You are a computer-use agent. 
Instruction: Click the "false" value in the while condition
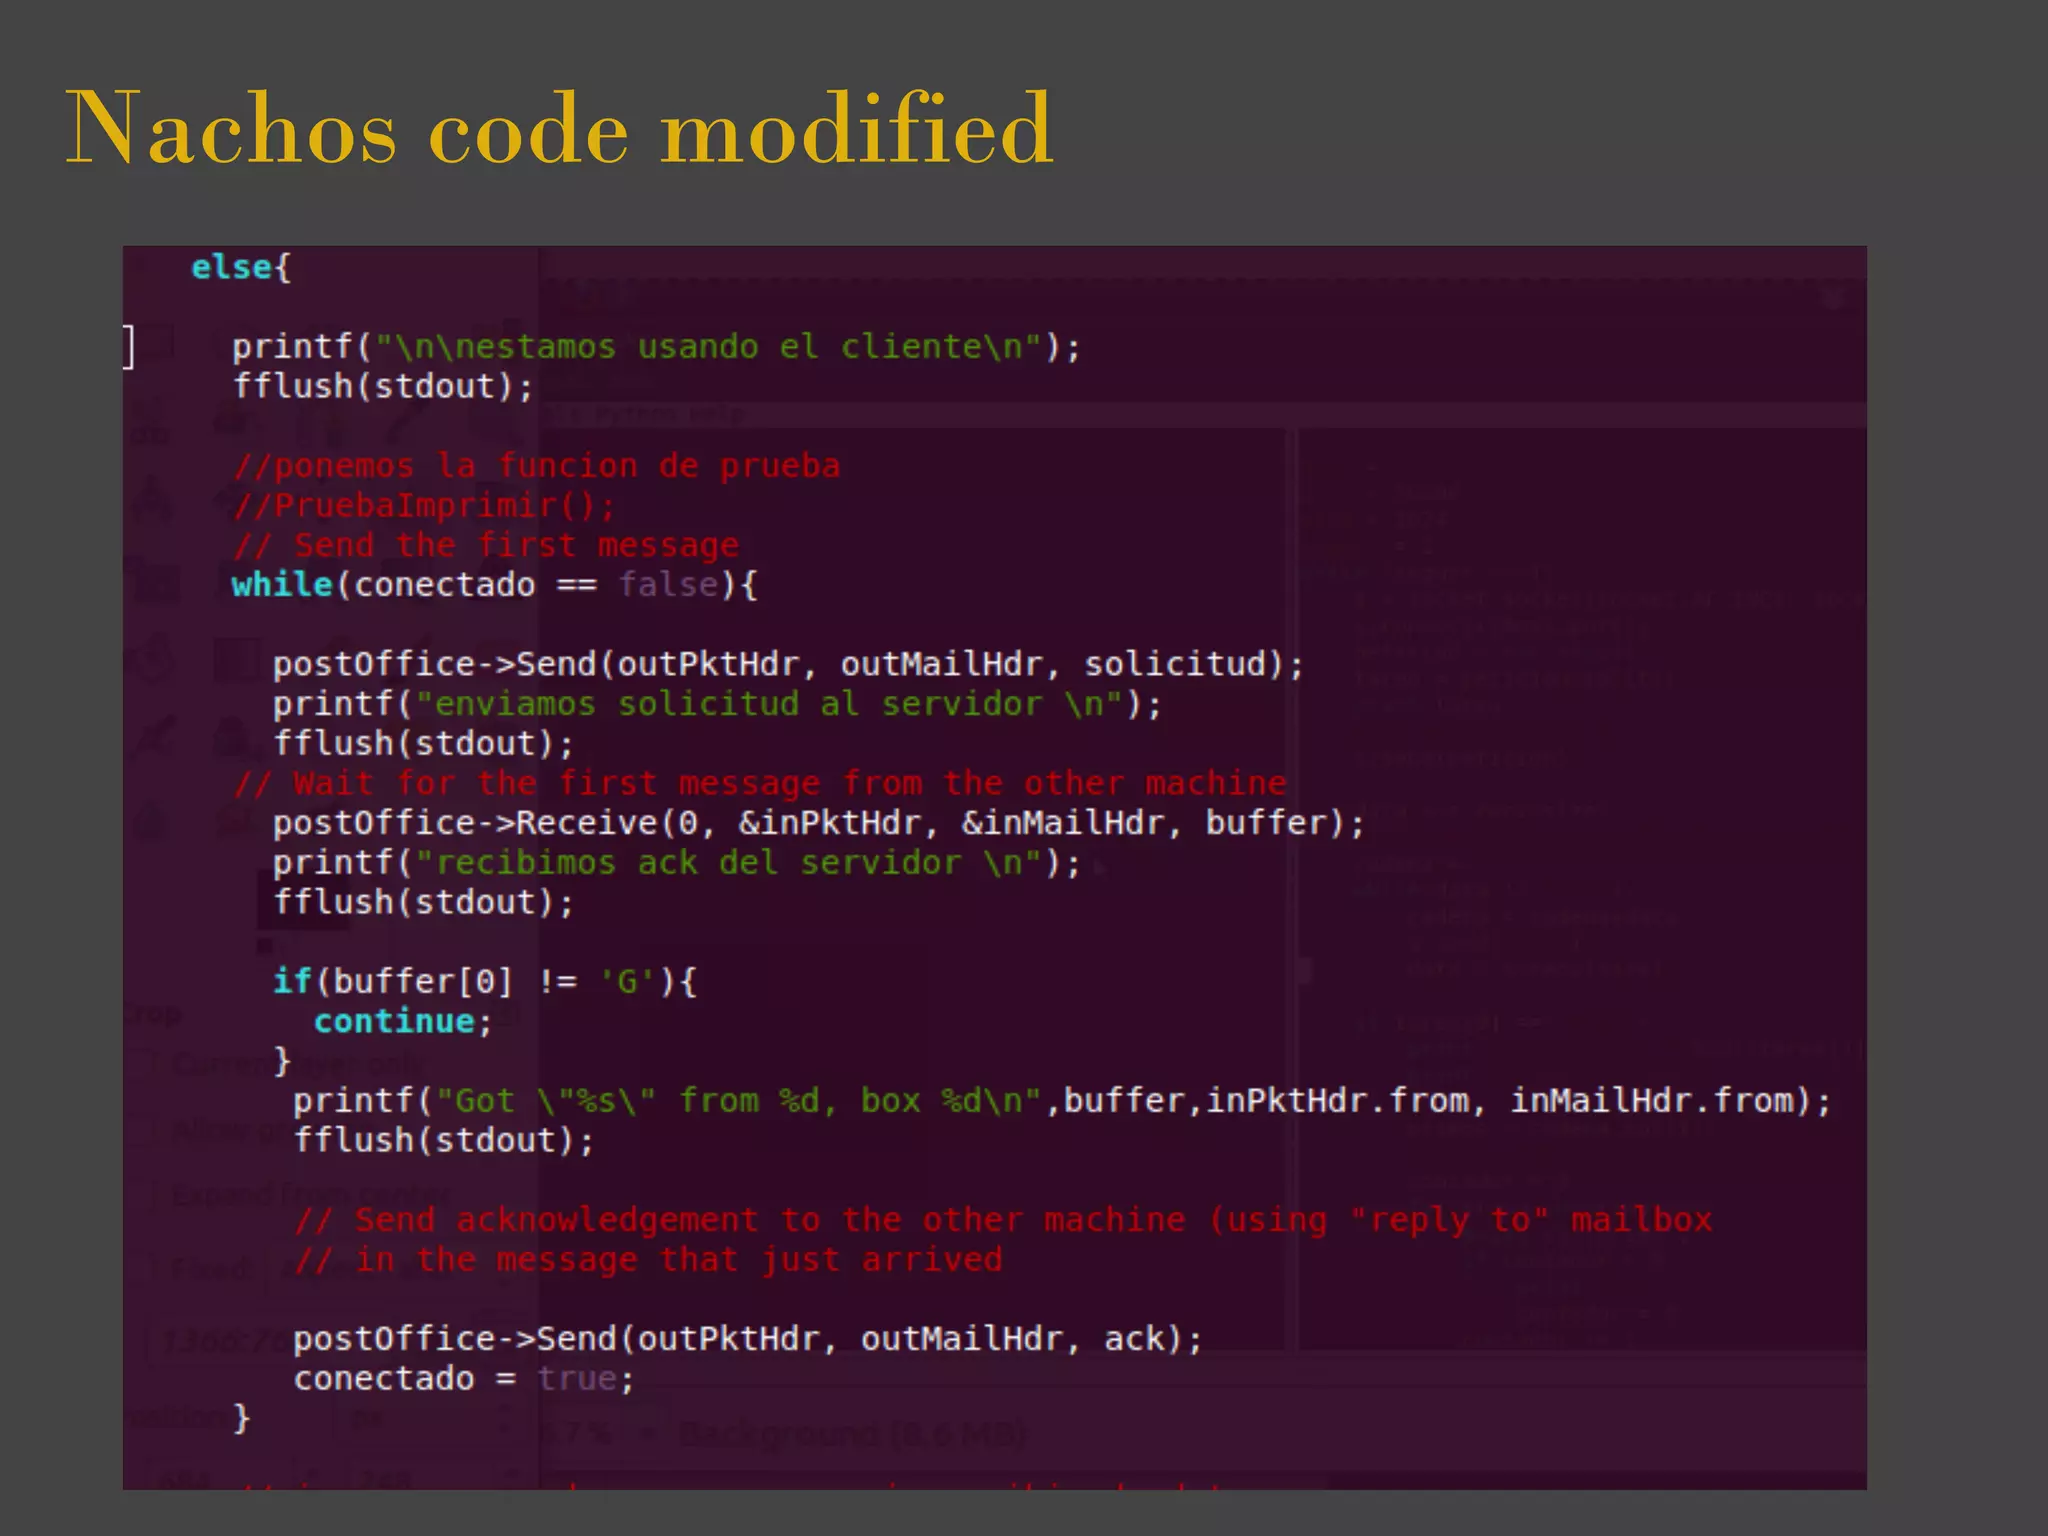(667, 584)
